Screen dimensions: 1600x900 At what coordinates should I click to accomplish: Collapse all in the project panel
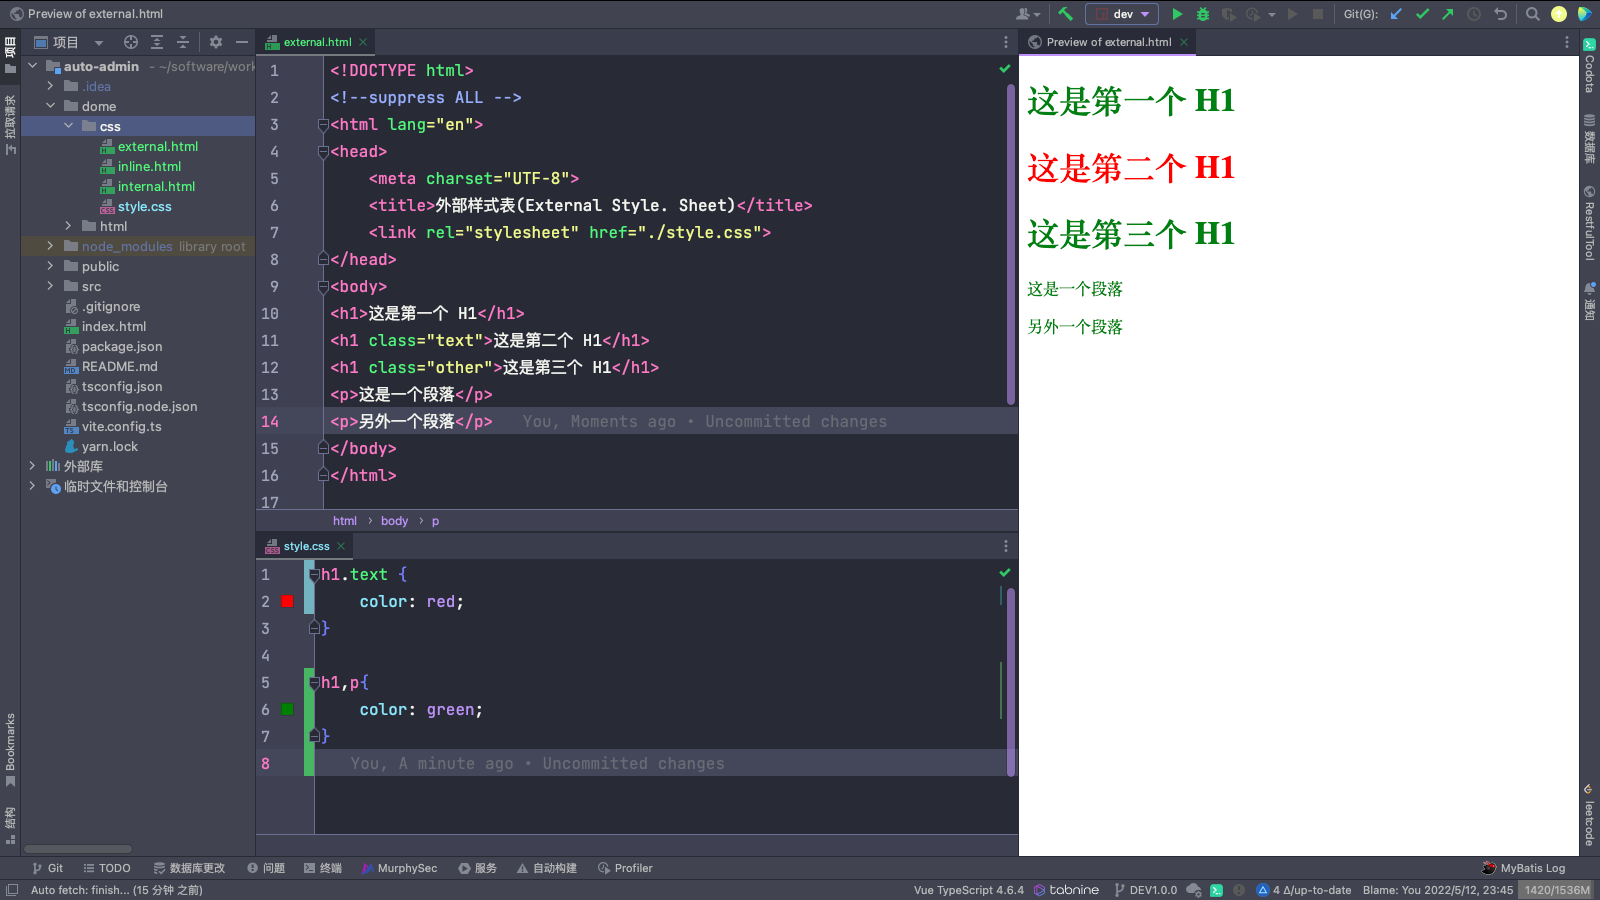pyautogui.click(x=183, y=42)
